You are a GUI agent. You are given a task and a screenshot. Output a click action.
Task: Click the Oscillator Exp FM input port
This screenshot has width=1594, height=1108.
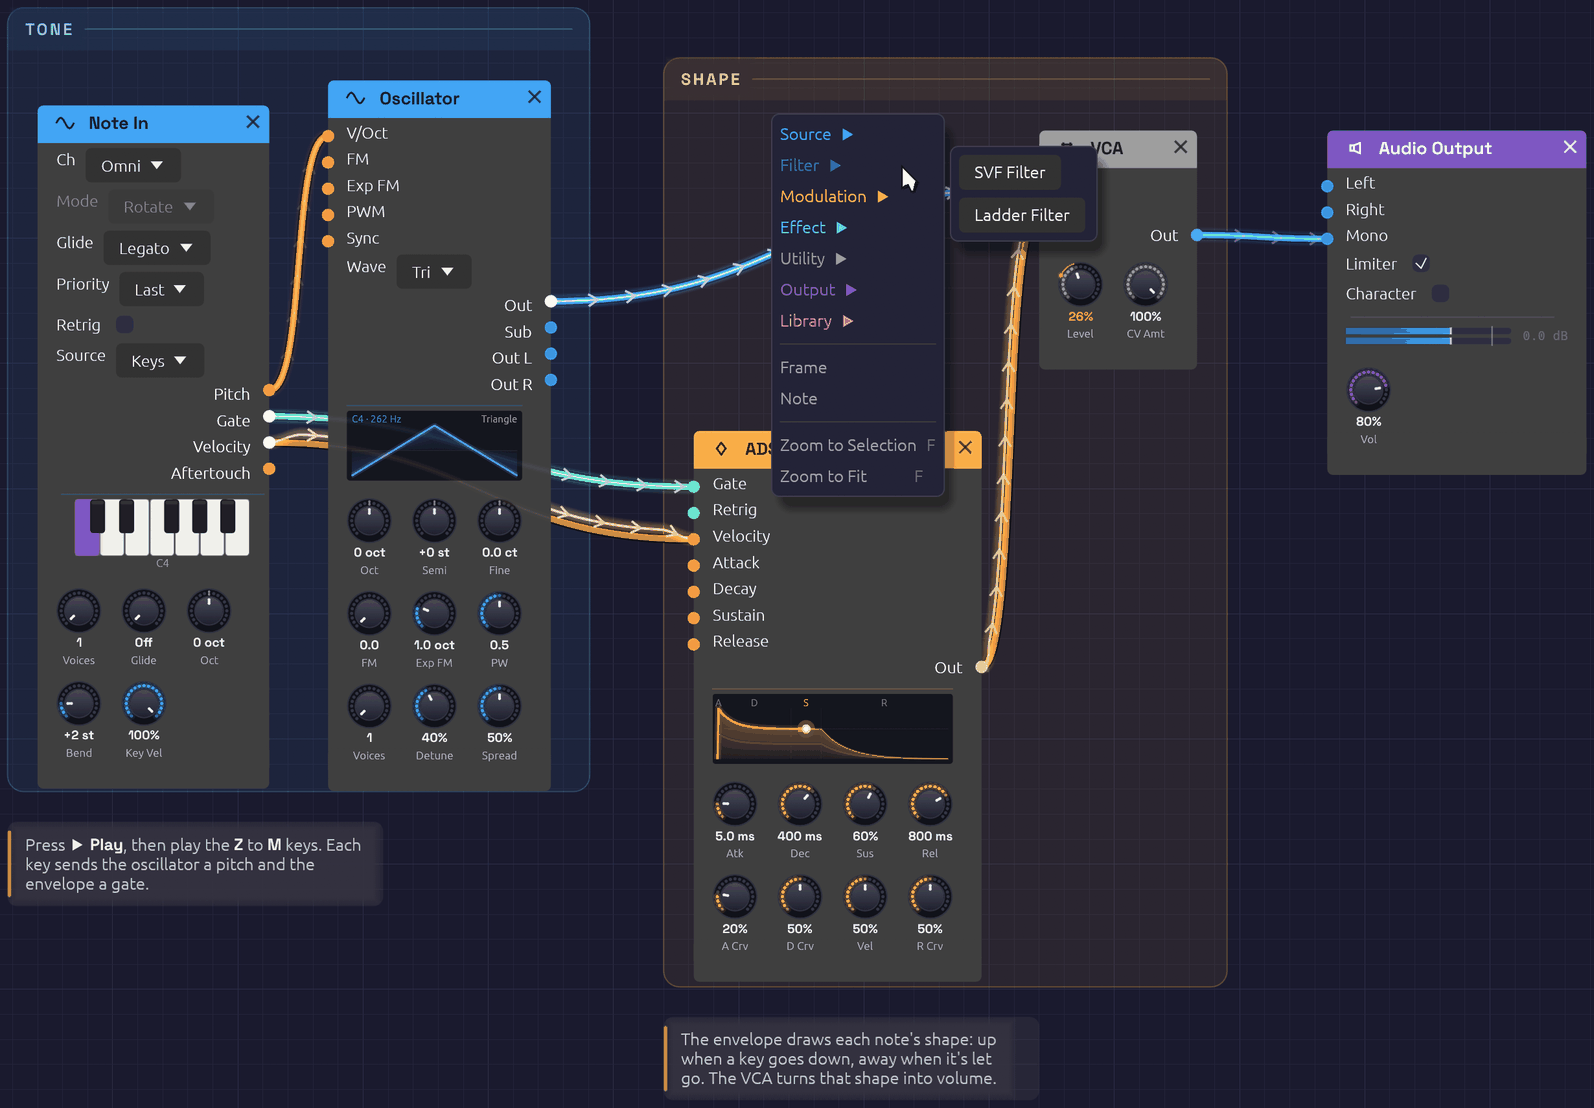328,188
